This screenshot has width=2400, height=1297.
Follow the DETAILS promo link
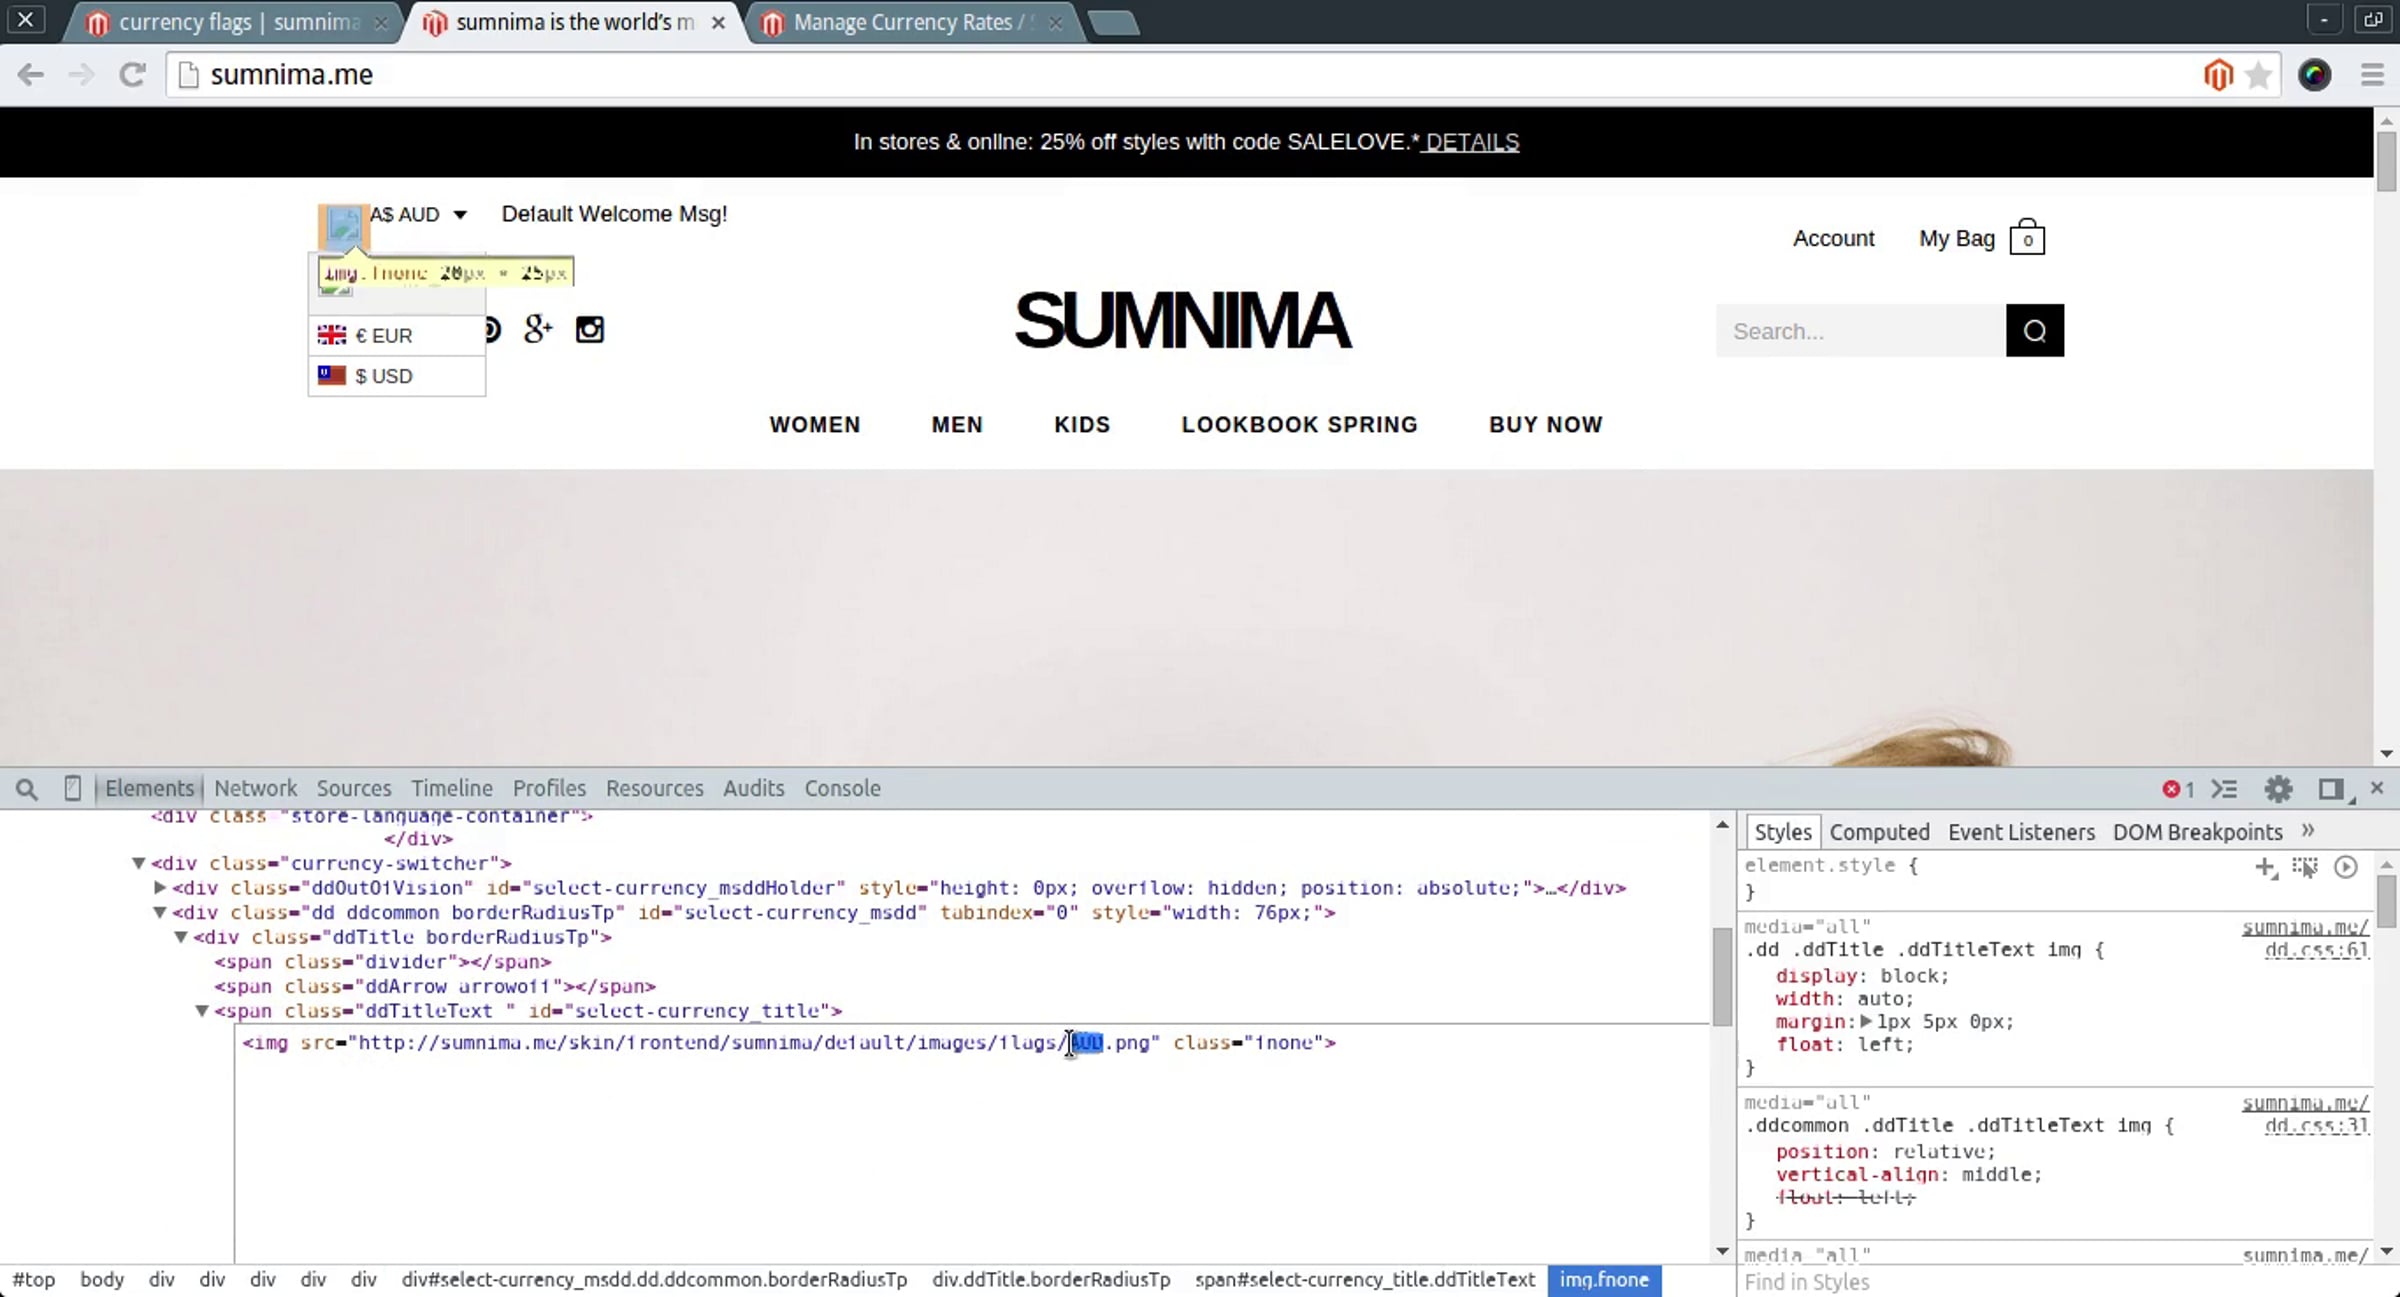click(1472, 142)
